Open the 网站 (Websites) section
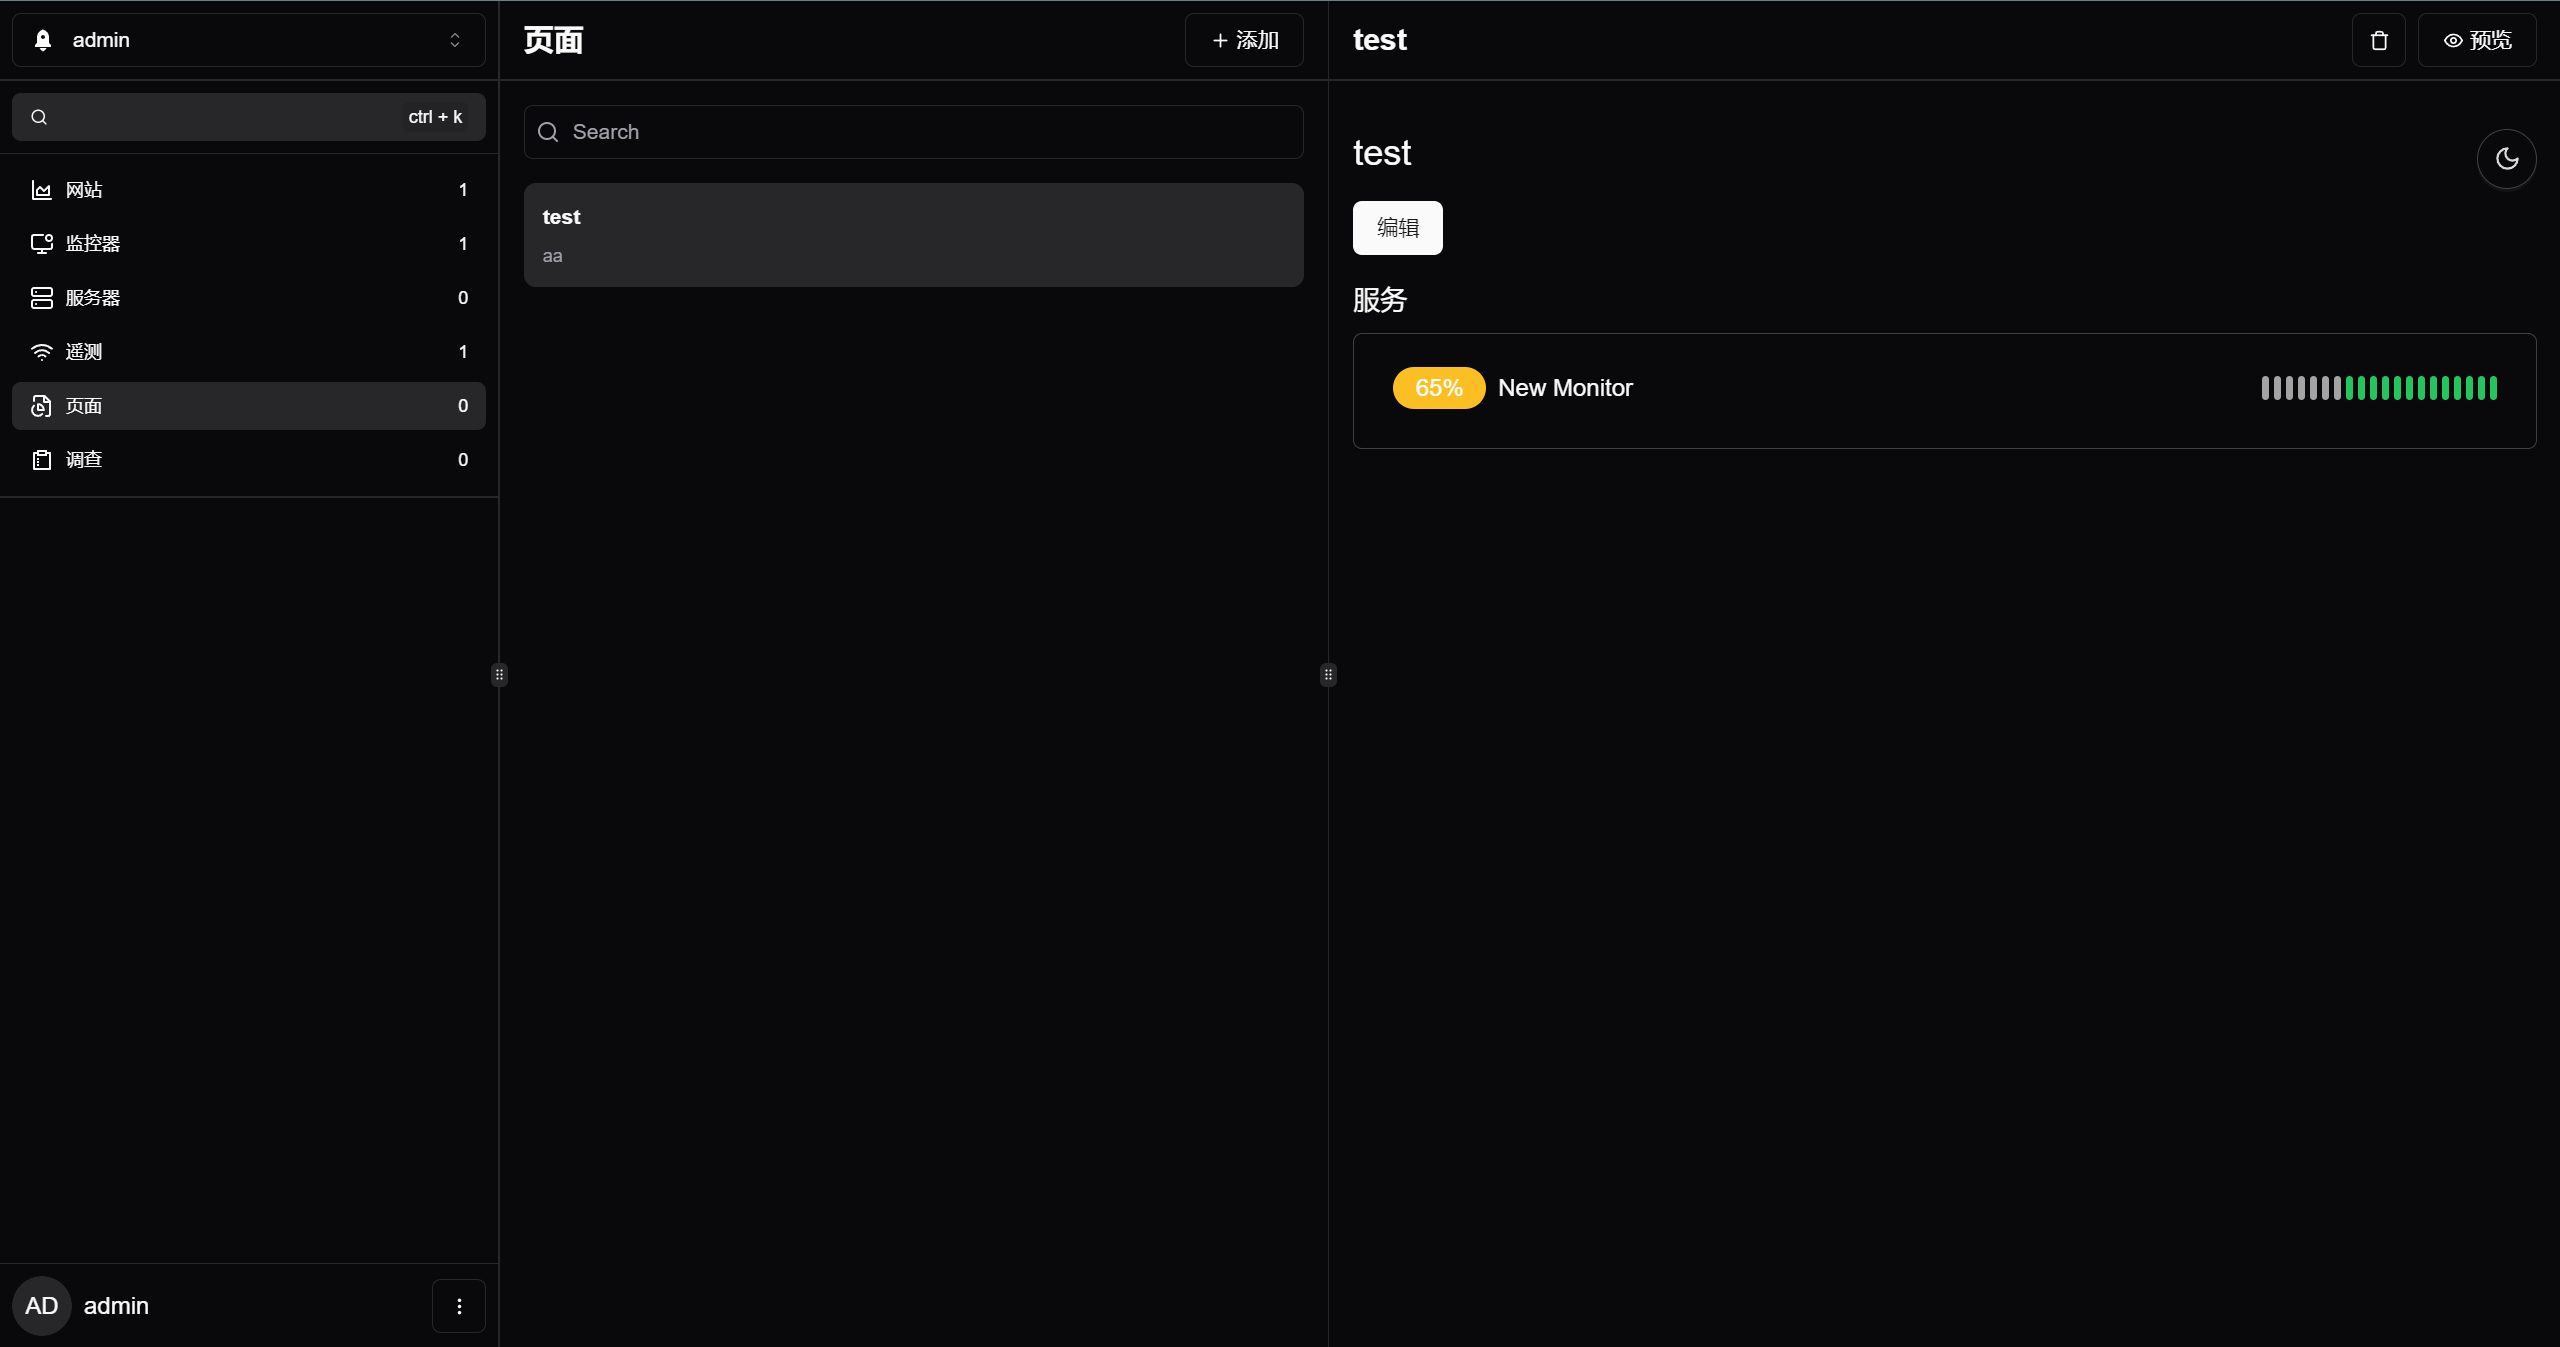This screenshot has height=1347, width=2560. click(84, 190)
